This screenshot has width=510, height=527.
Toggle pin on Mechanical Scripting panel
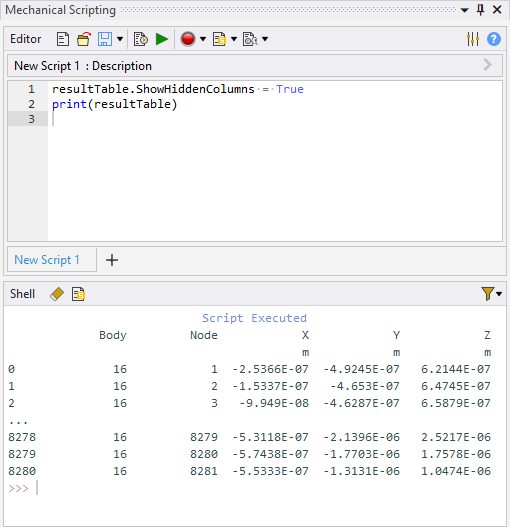pos(481,10)
